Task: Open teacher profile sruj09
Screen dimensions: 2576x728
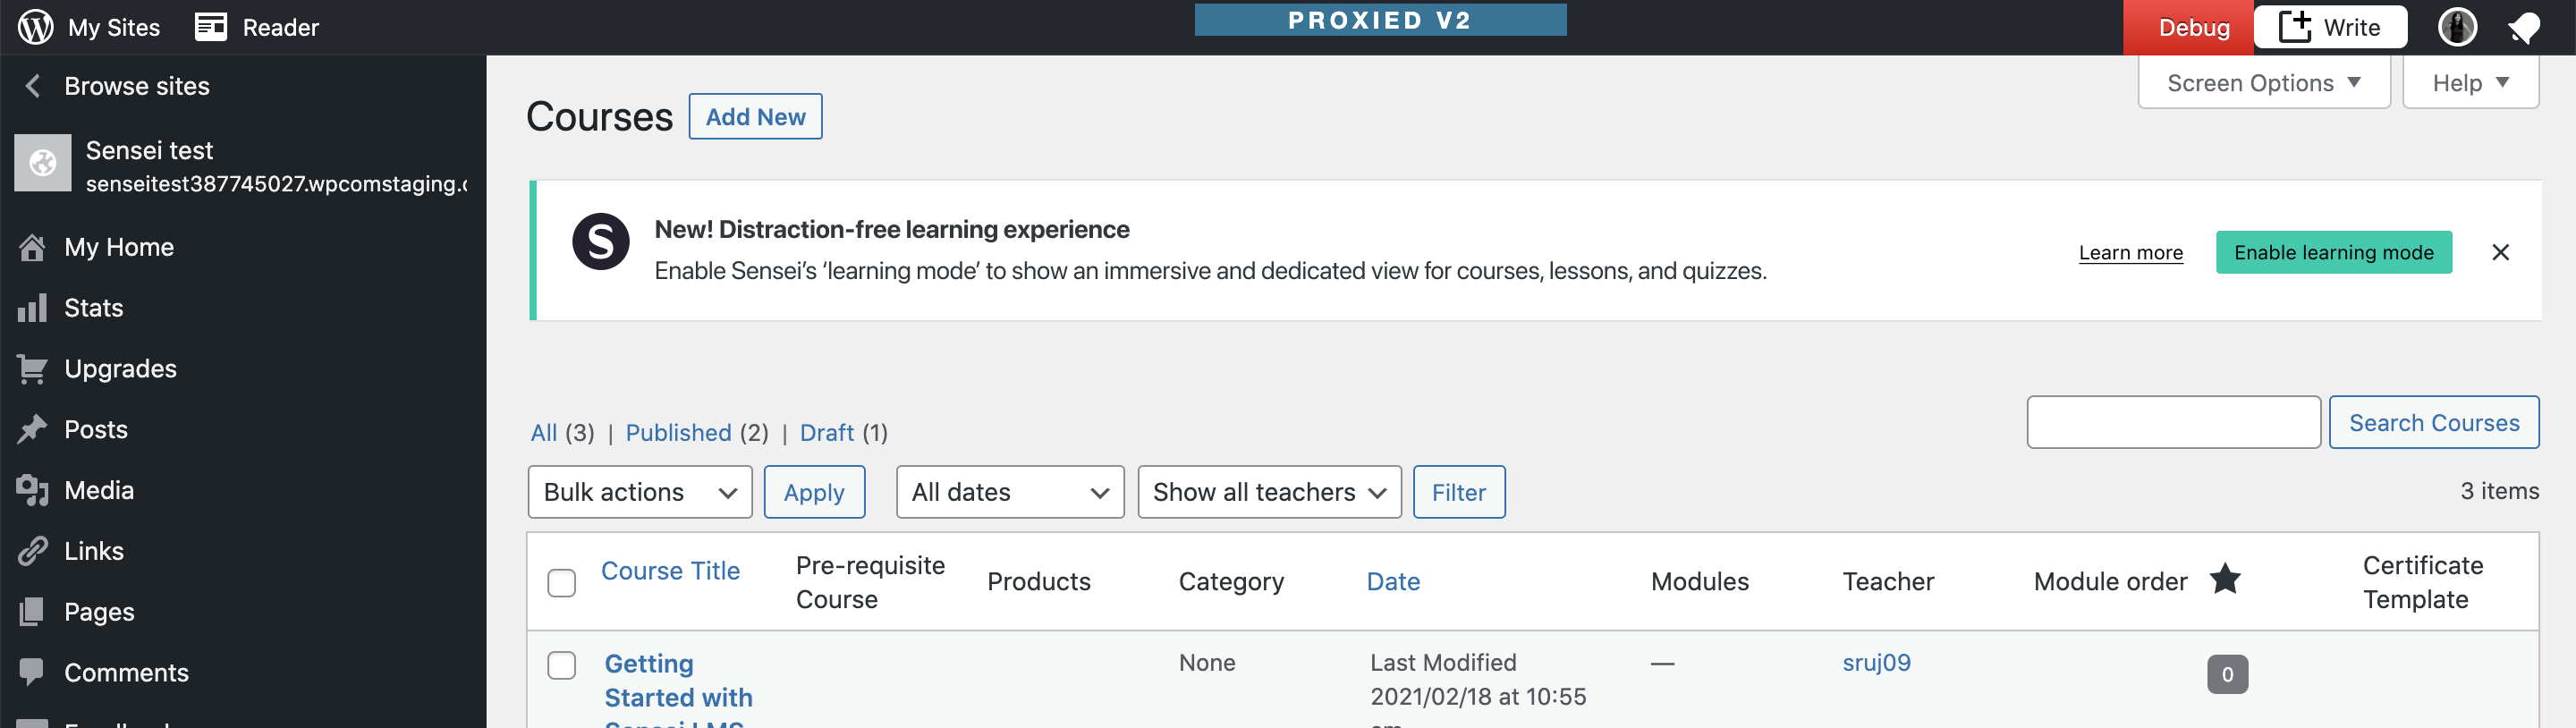Action: click(x=1876, y=662)
